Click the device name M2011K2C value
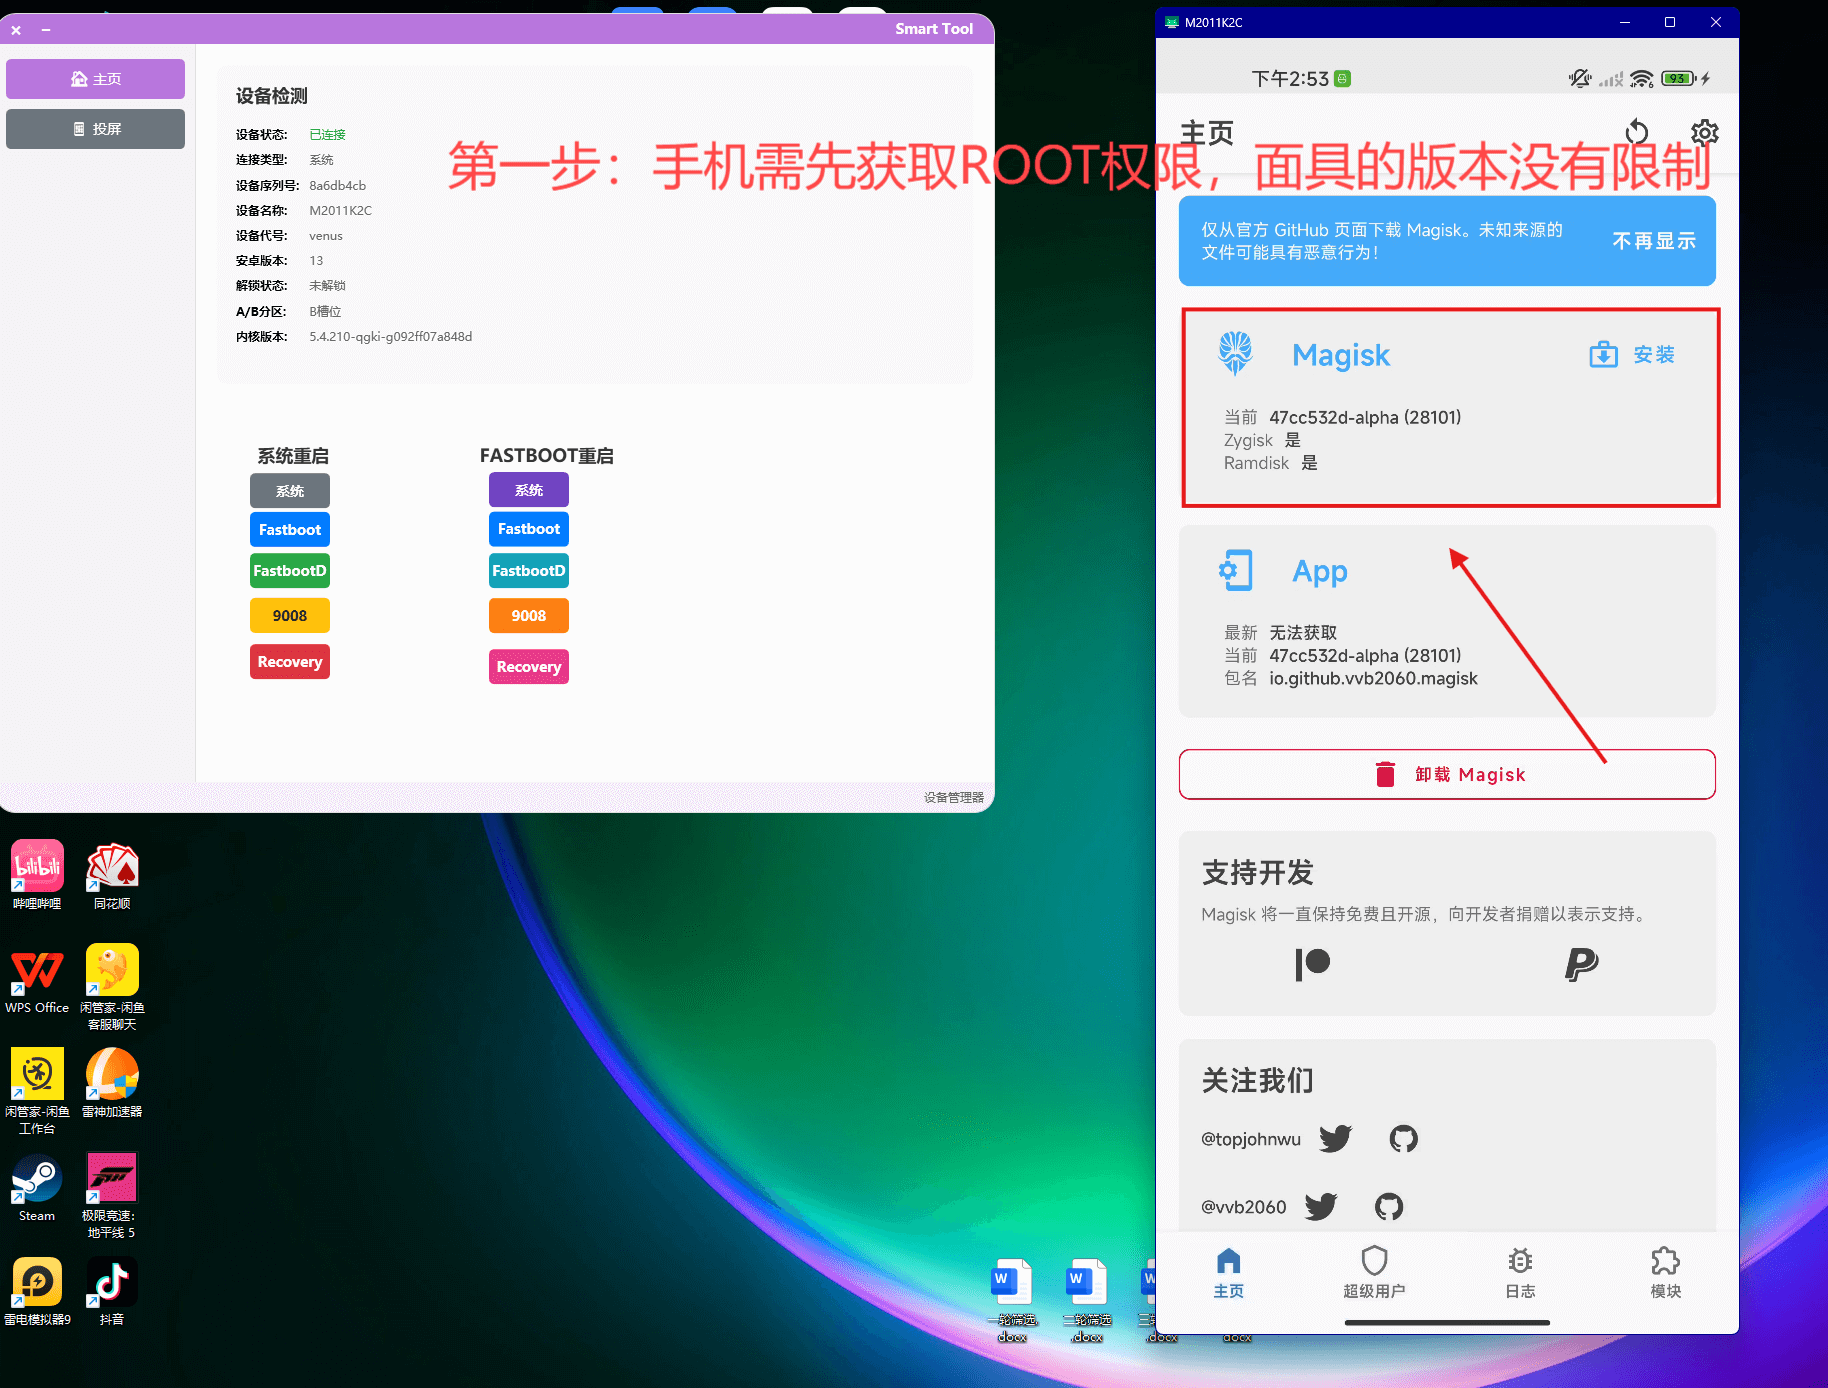The height and width of the screenshot is (1388, 1828). click(x=340, y=211)
